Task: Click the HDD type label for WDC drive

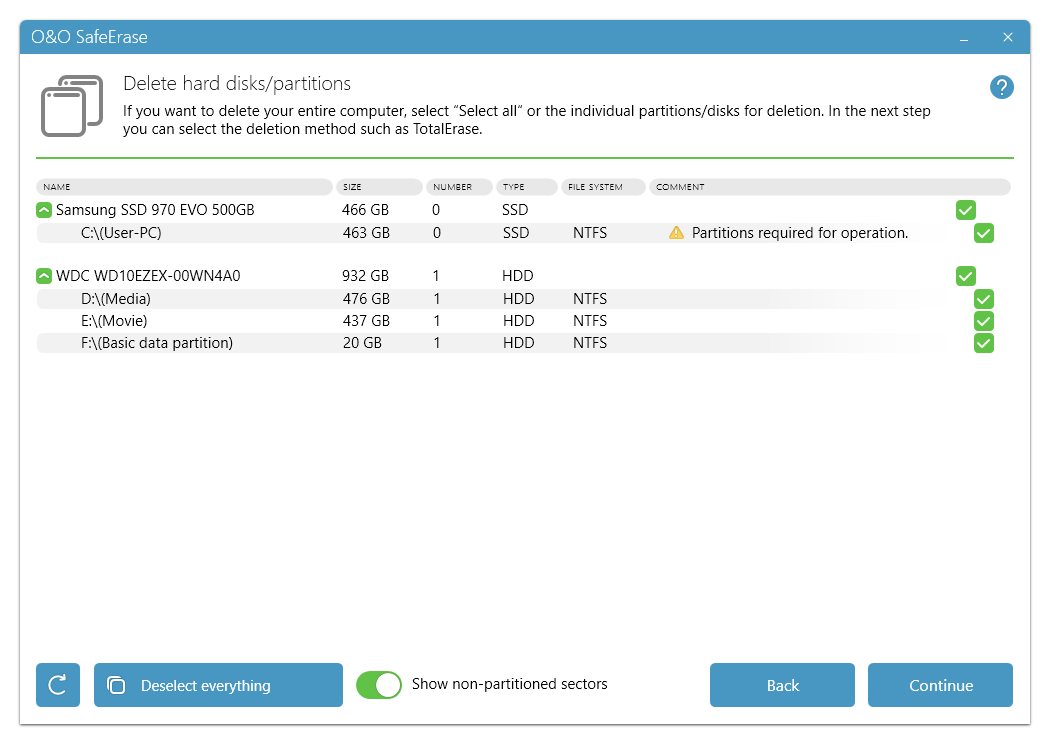Action: 515,275
